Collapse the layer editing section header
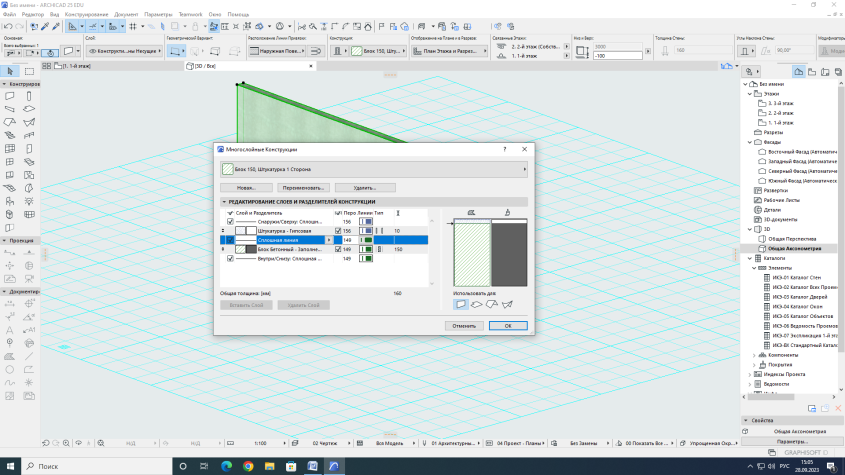The image size is (845, 475). click(x=224, y=202)
